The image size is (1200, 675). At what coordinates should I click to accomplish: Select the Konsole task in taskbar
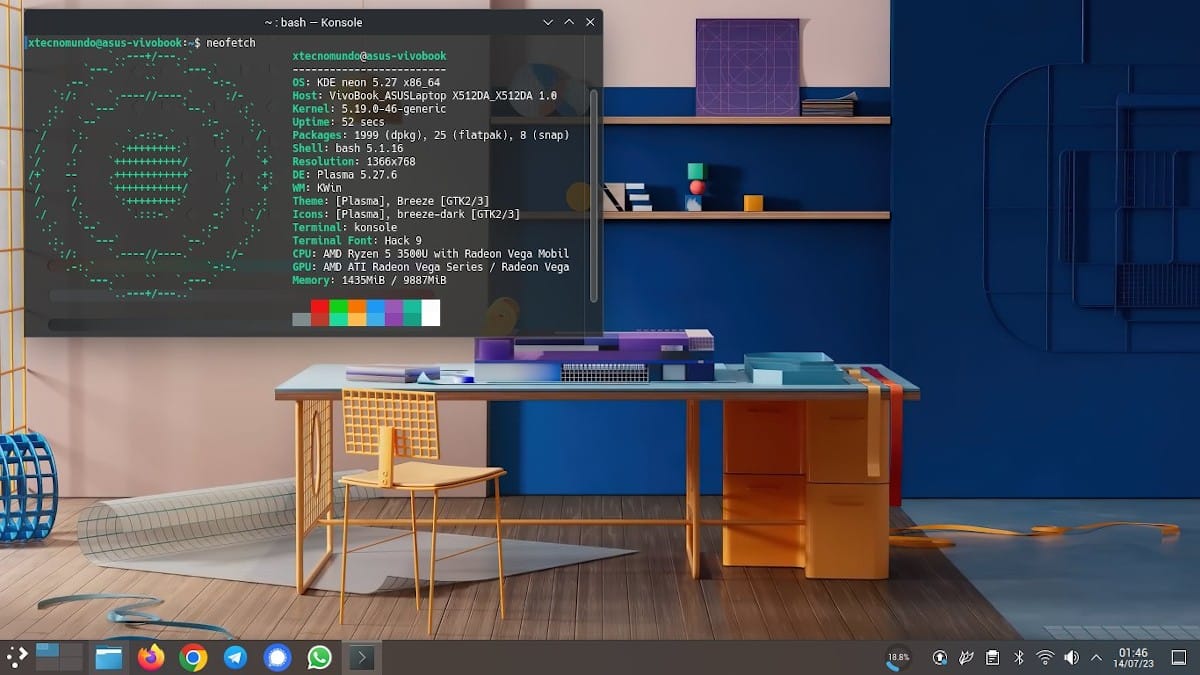(361, 657)
